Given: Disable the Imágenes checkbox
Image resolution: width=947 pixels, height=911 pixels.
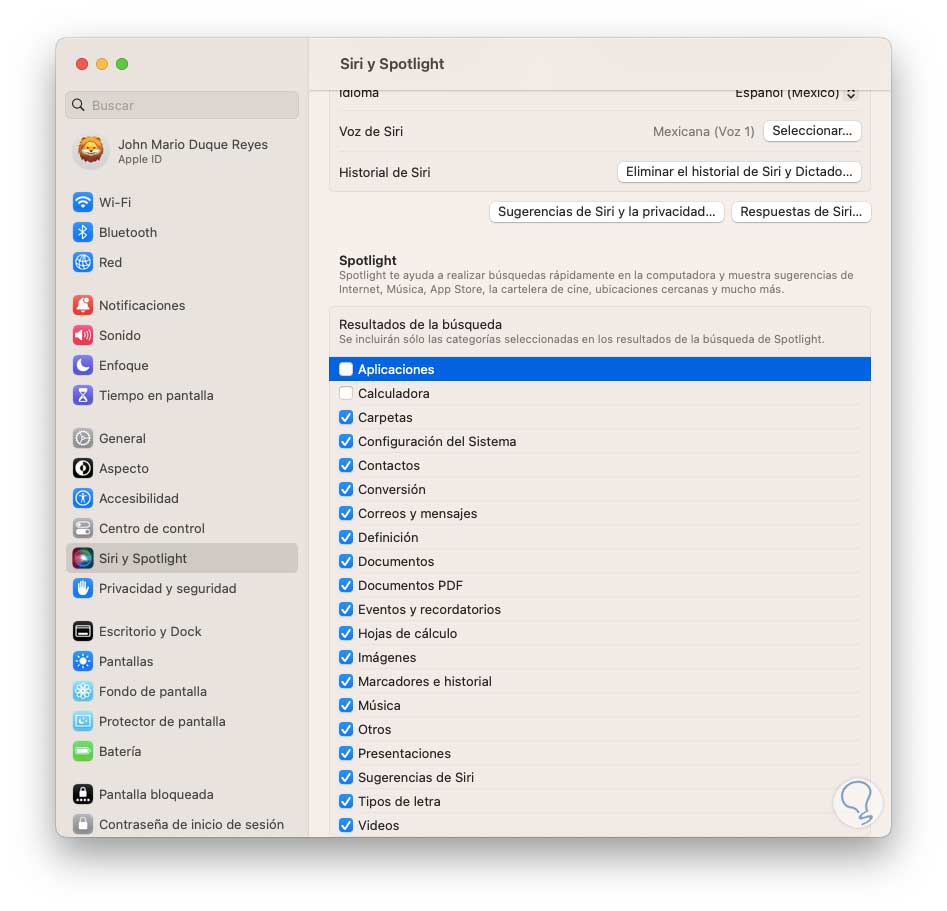Looking at the screenshot, I should tap(346, 657).
